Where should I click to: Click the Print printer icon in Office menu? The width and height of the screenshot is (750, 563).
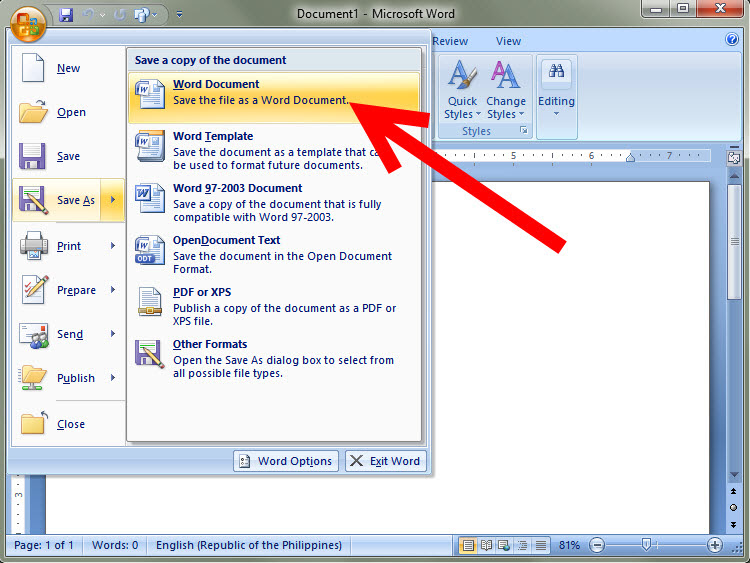coord(33,245)
